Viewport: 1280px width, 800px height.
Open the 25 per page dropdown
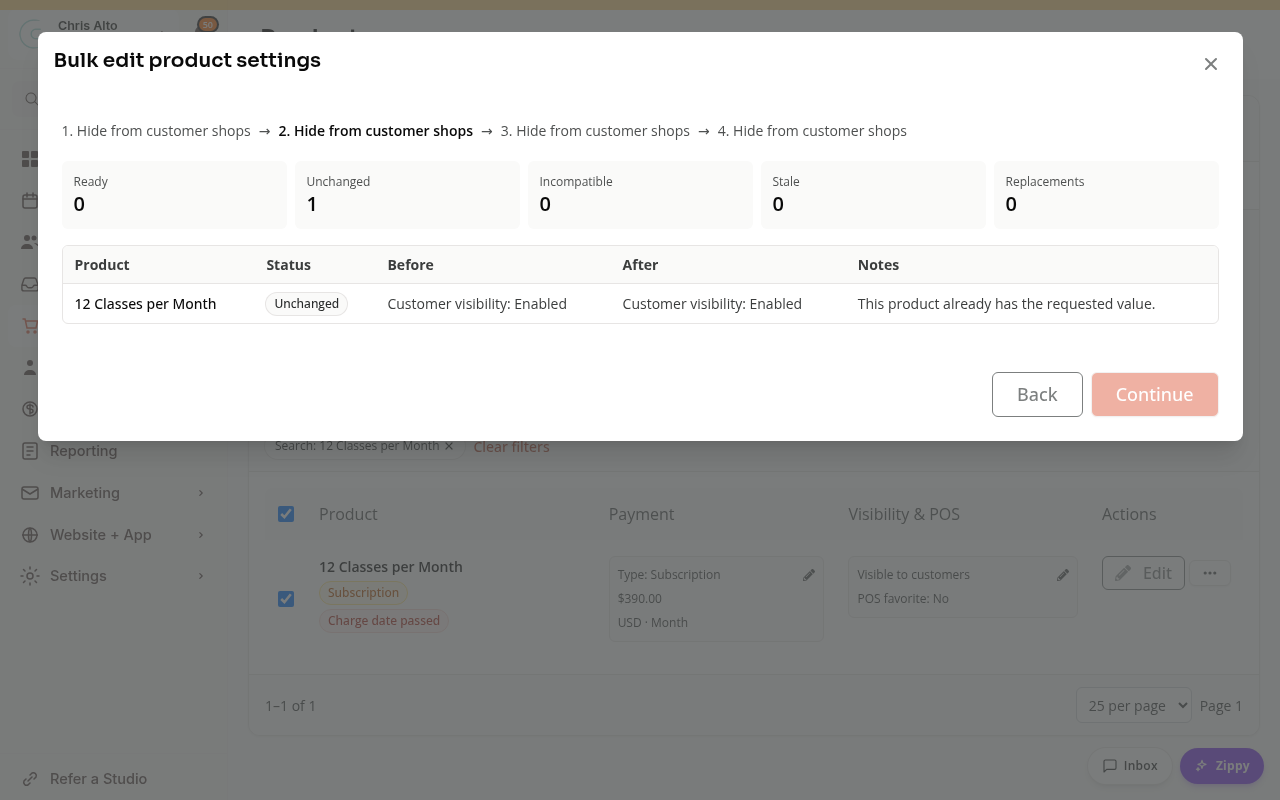click(x=1133, y=705)
